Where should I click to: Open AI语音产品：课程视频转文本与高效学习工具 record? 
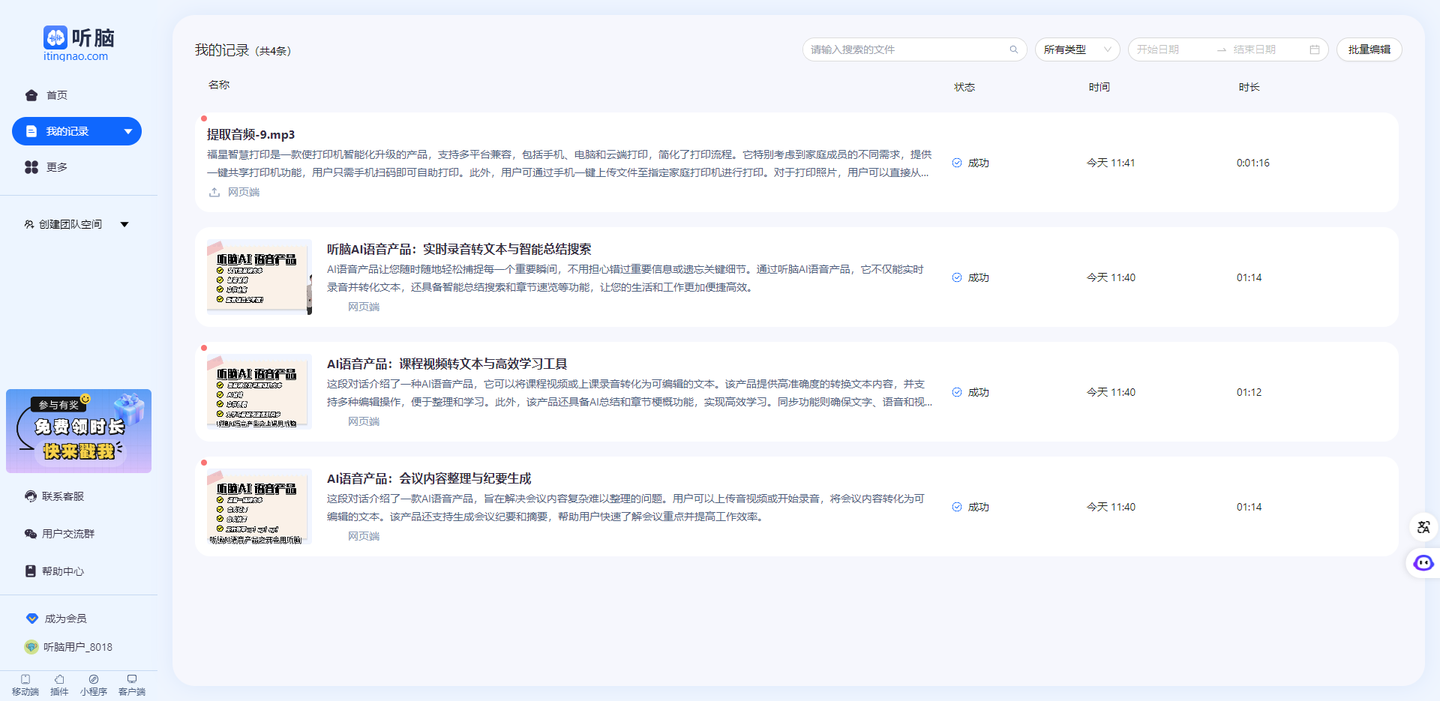(x=447, y=364)
